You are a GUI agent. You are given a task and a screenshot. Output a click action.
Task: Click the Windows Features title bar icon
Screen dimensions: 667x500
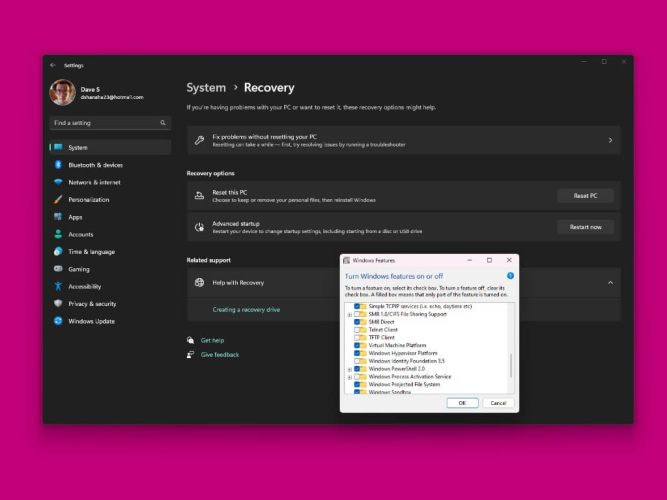[347, 260]
